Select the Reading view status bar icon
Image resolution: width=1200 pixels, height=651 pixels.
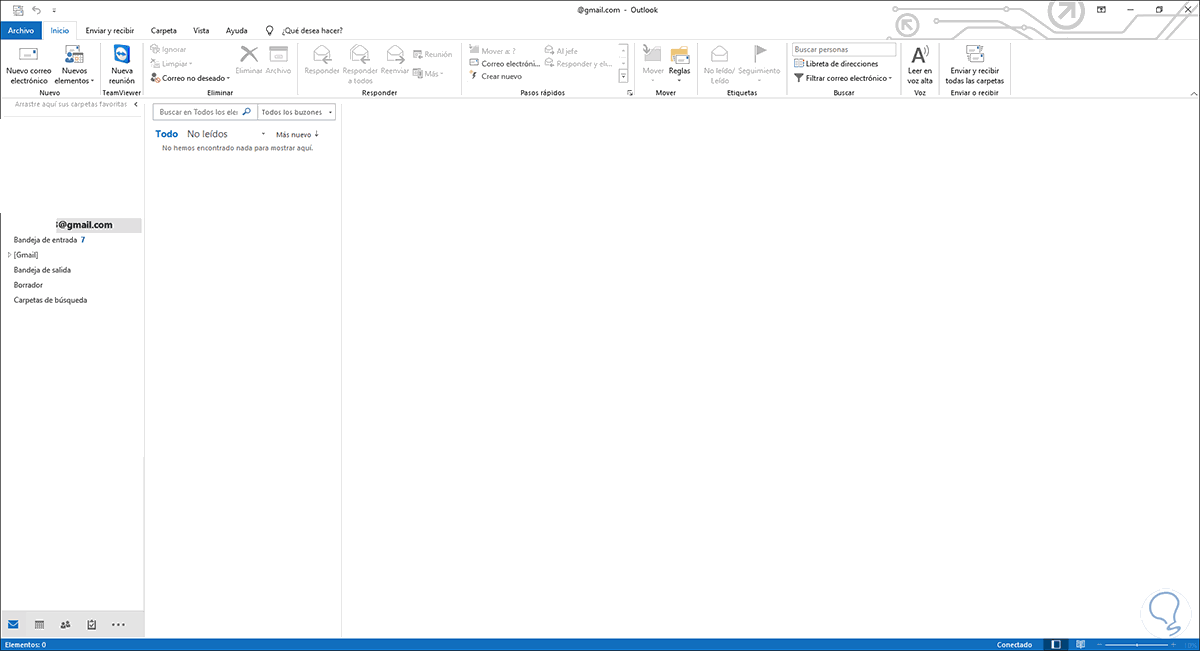[1079, 645]
